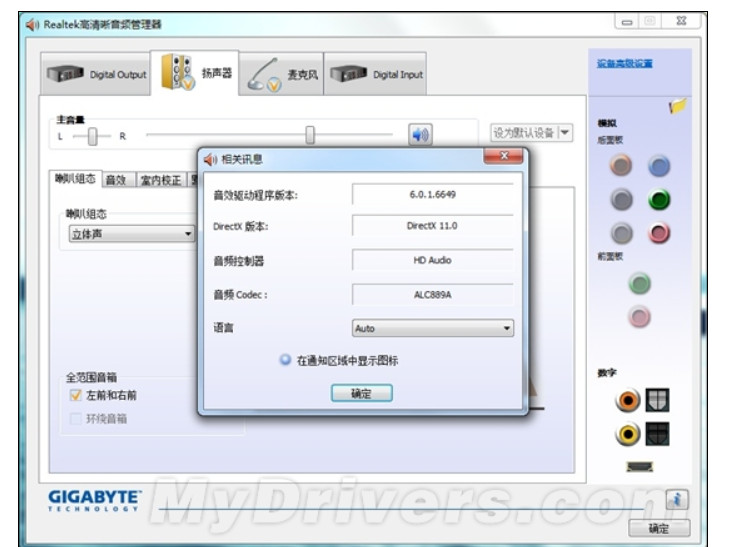Open the 喇叭组态 speaker configuration sub-tab
The image size is (739, 547).
75,179
